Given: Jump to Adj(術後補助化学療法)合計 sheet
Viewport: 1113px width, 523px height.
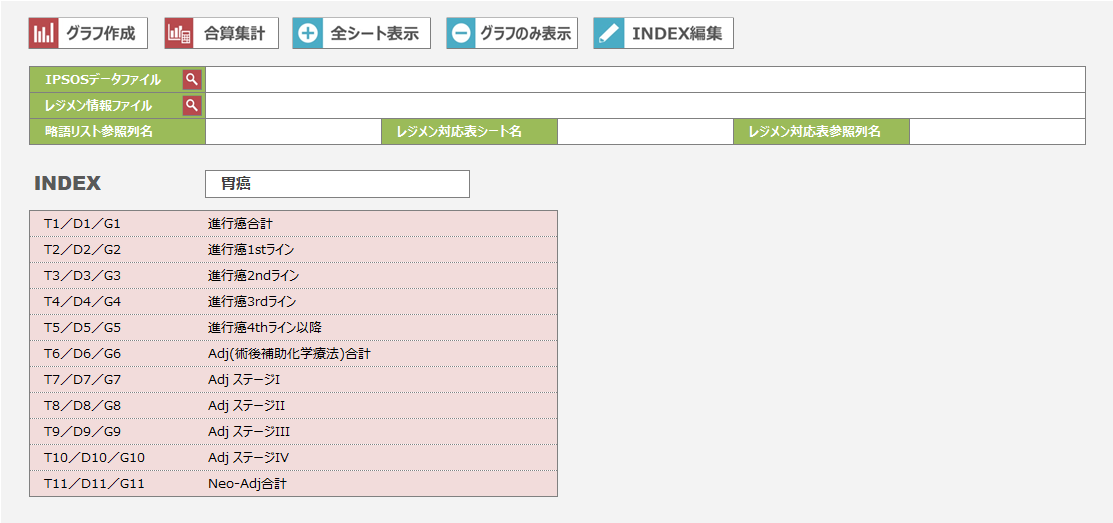Looking at the screenshot, I should coord(289,354).
